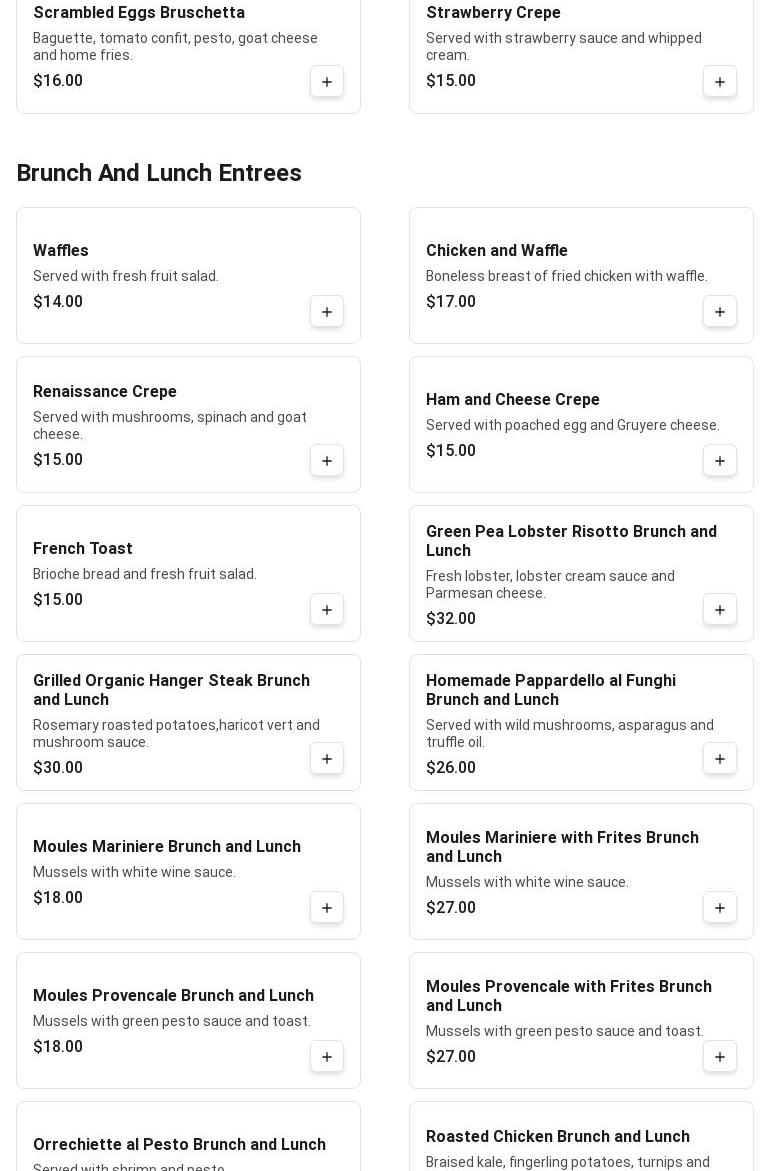
Task: Add Homemade Pappardello al Funghi
Action: [x=719, y=759]
